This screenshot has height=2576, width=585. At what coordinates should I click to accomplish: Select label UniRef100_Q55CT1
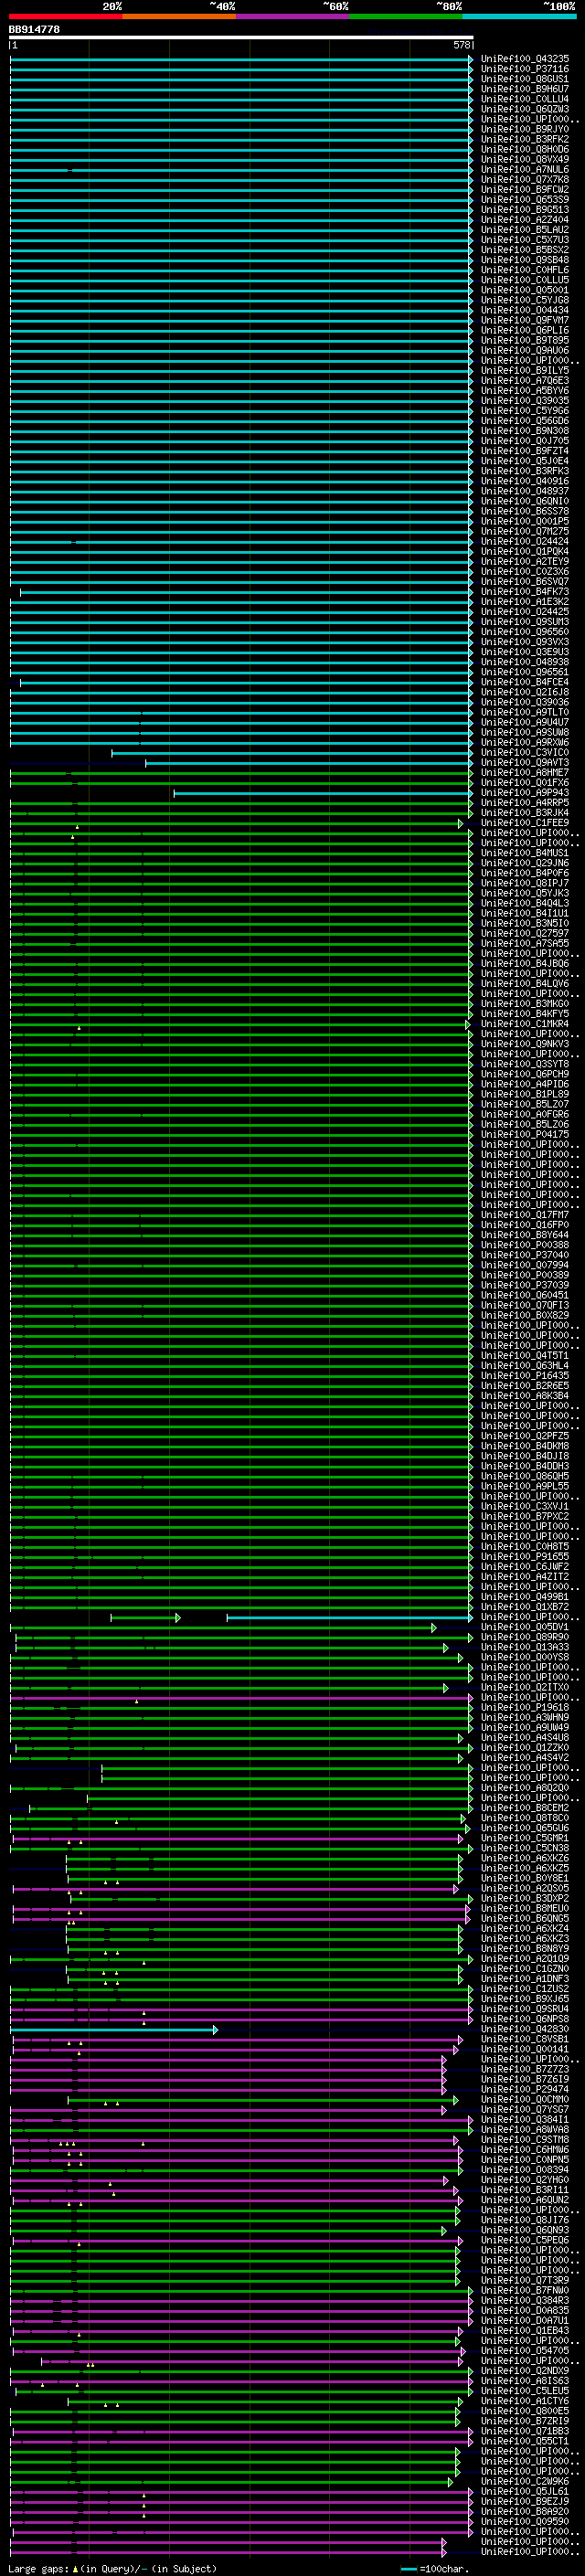click(x=525, y=2441)
